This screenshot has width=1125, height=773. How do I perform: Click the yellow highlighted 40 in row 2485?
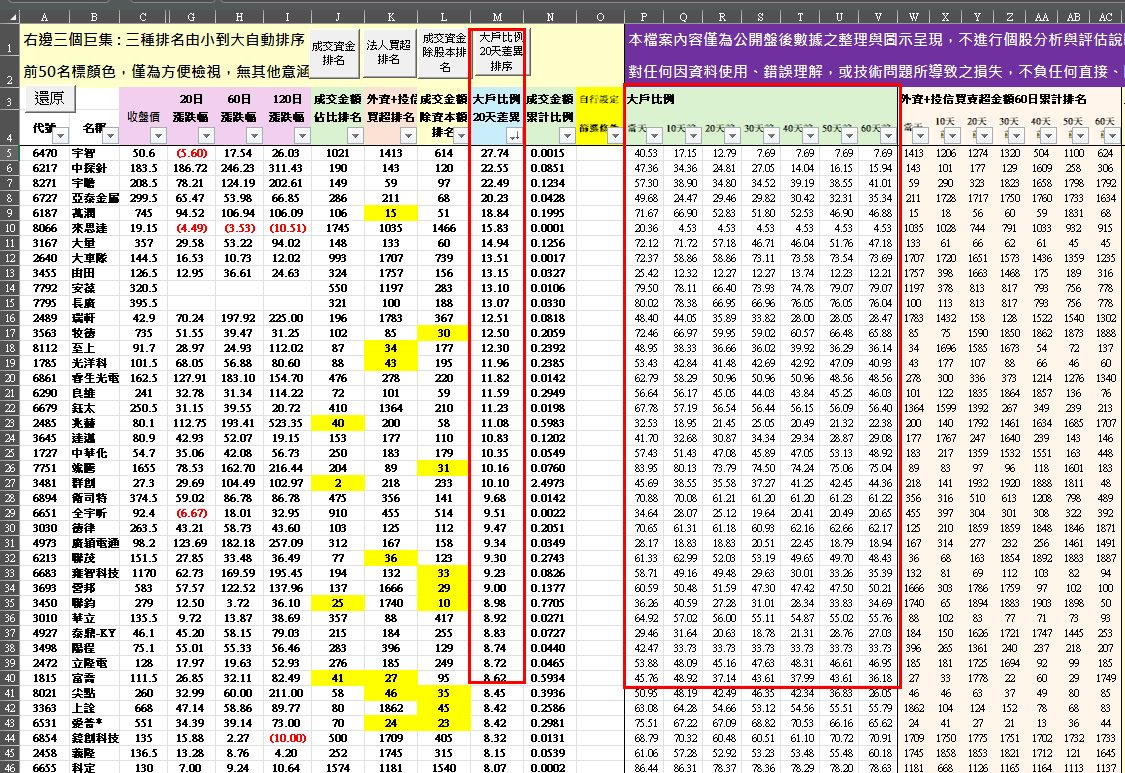pos(337,423)
